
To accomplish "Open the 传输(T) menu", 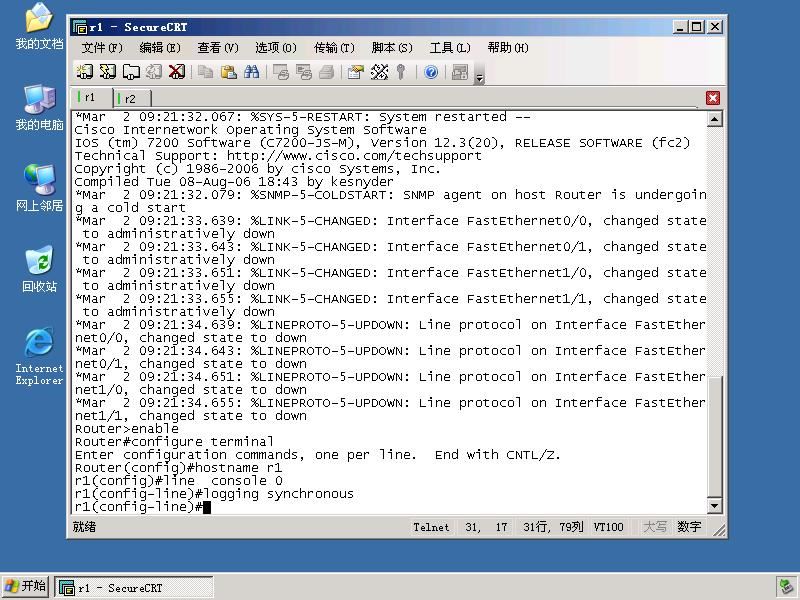I will 334,48.
